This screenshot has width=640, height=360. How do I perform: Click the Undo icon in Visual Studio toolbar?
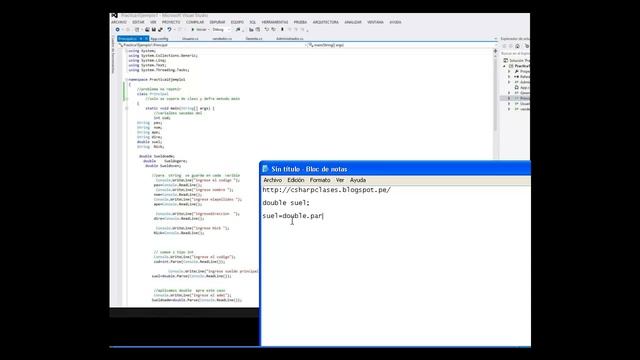(169, 30)
